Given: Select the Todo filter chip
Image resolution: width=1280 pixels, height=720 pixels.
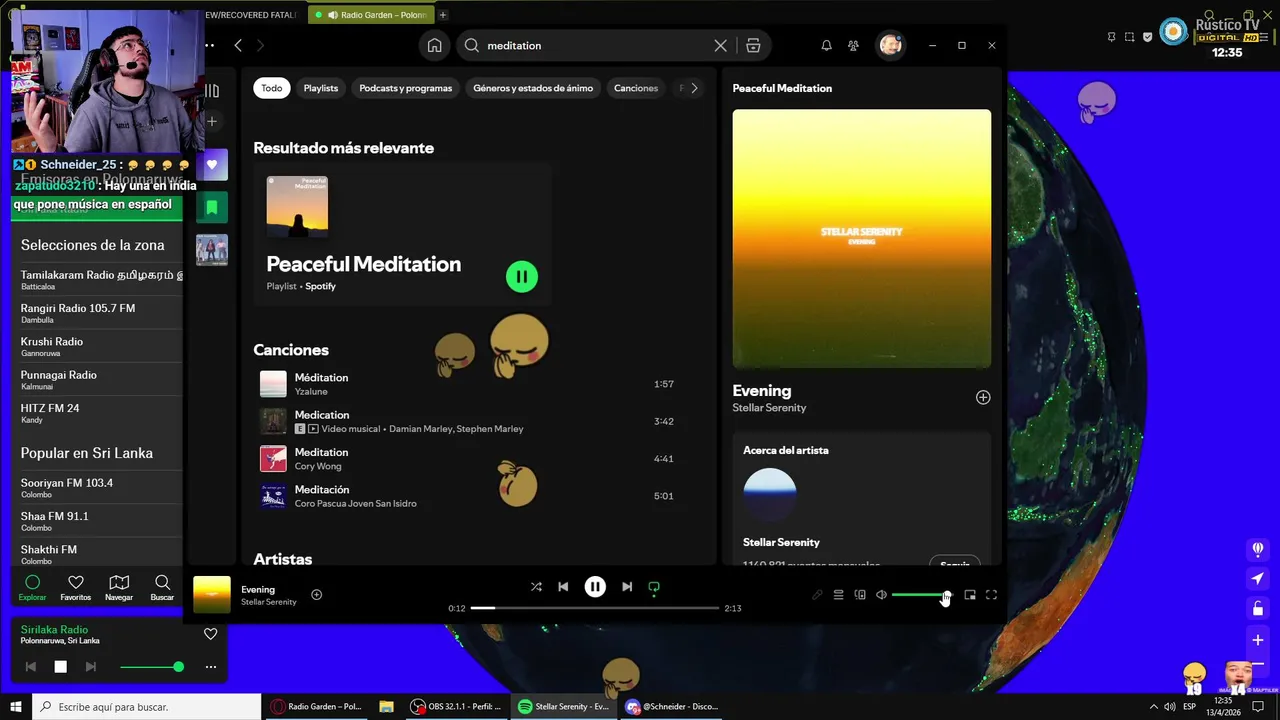Looking at the screenshot, I should (272, 88).
